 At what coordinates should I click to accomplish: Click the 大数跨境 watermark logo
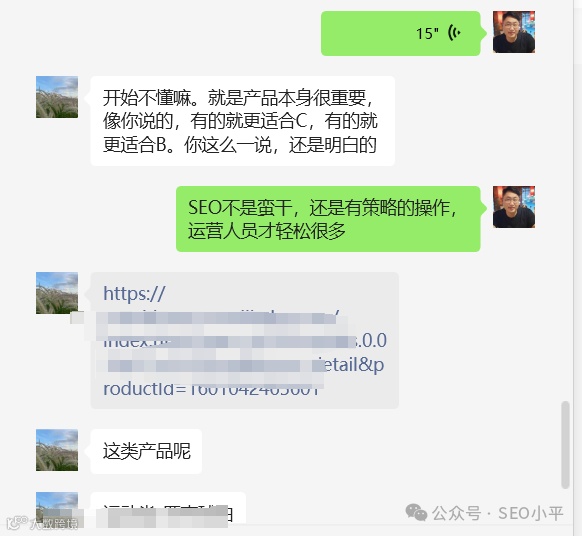coord(42,523)
